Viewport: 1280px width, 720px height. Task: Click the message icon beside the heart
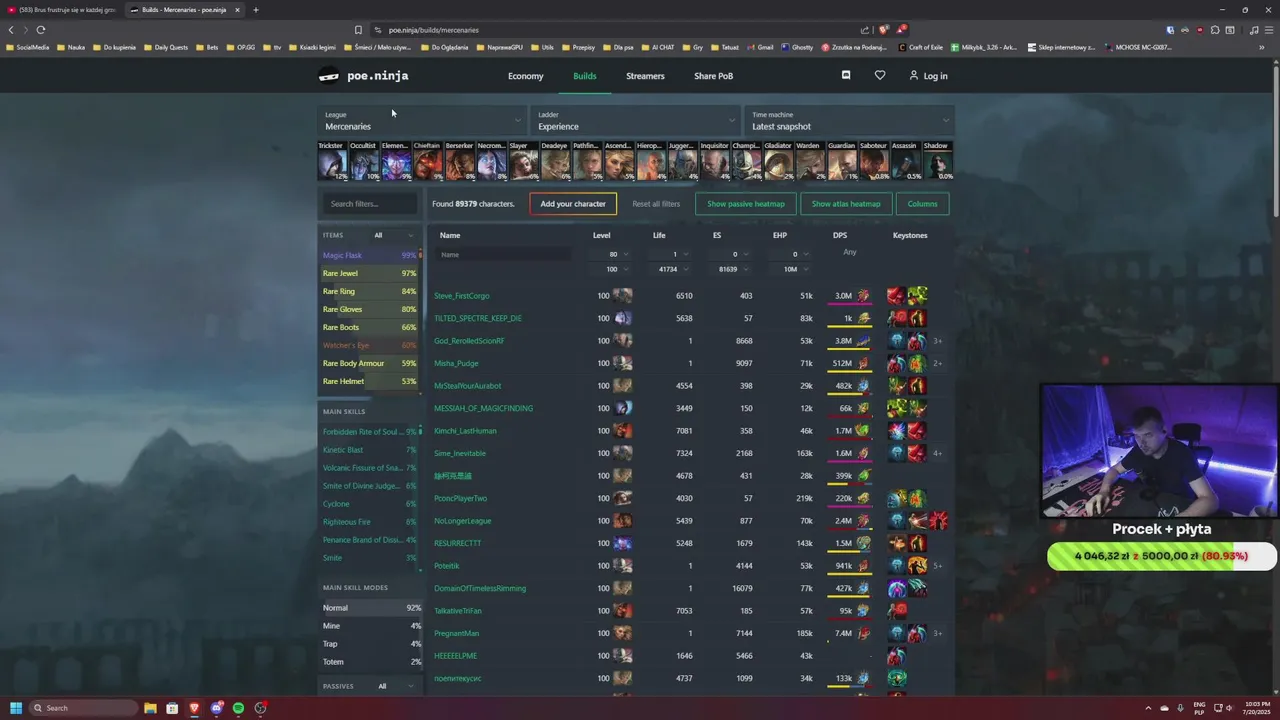(846, 75)
